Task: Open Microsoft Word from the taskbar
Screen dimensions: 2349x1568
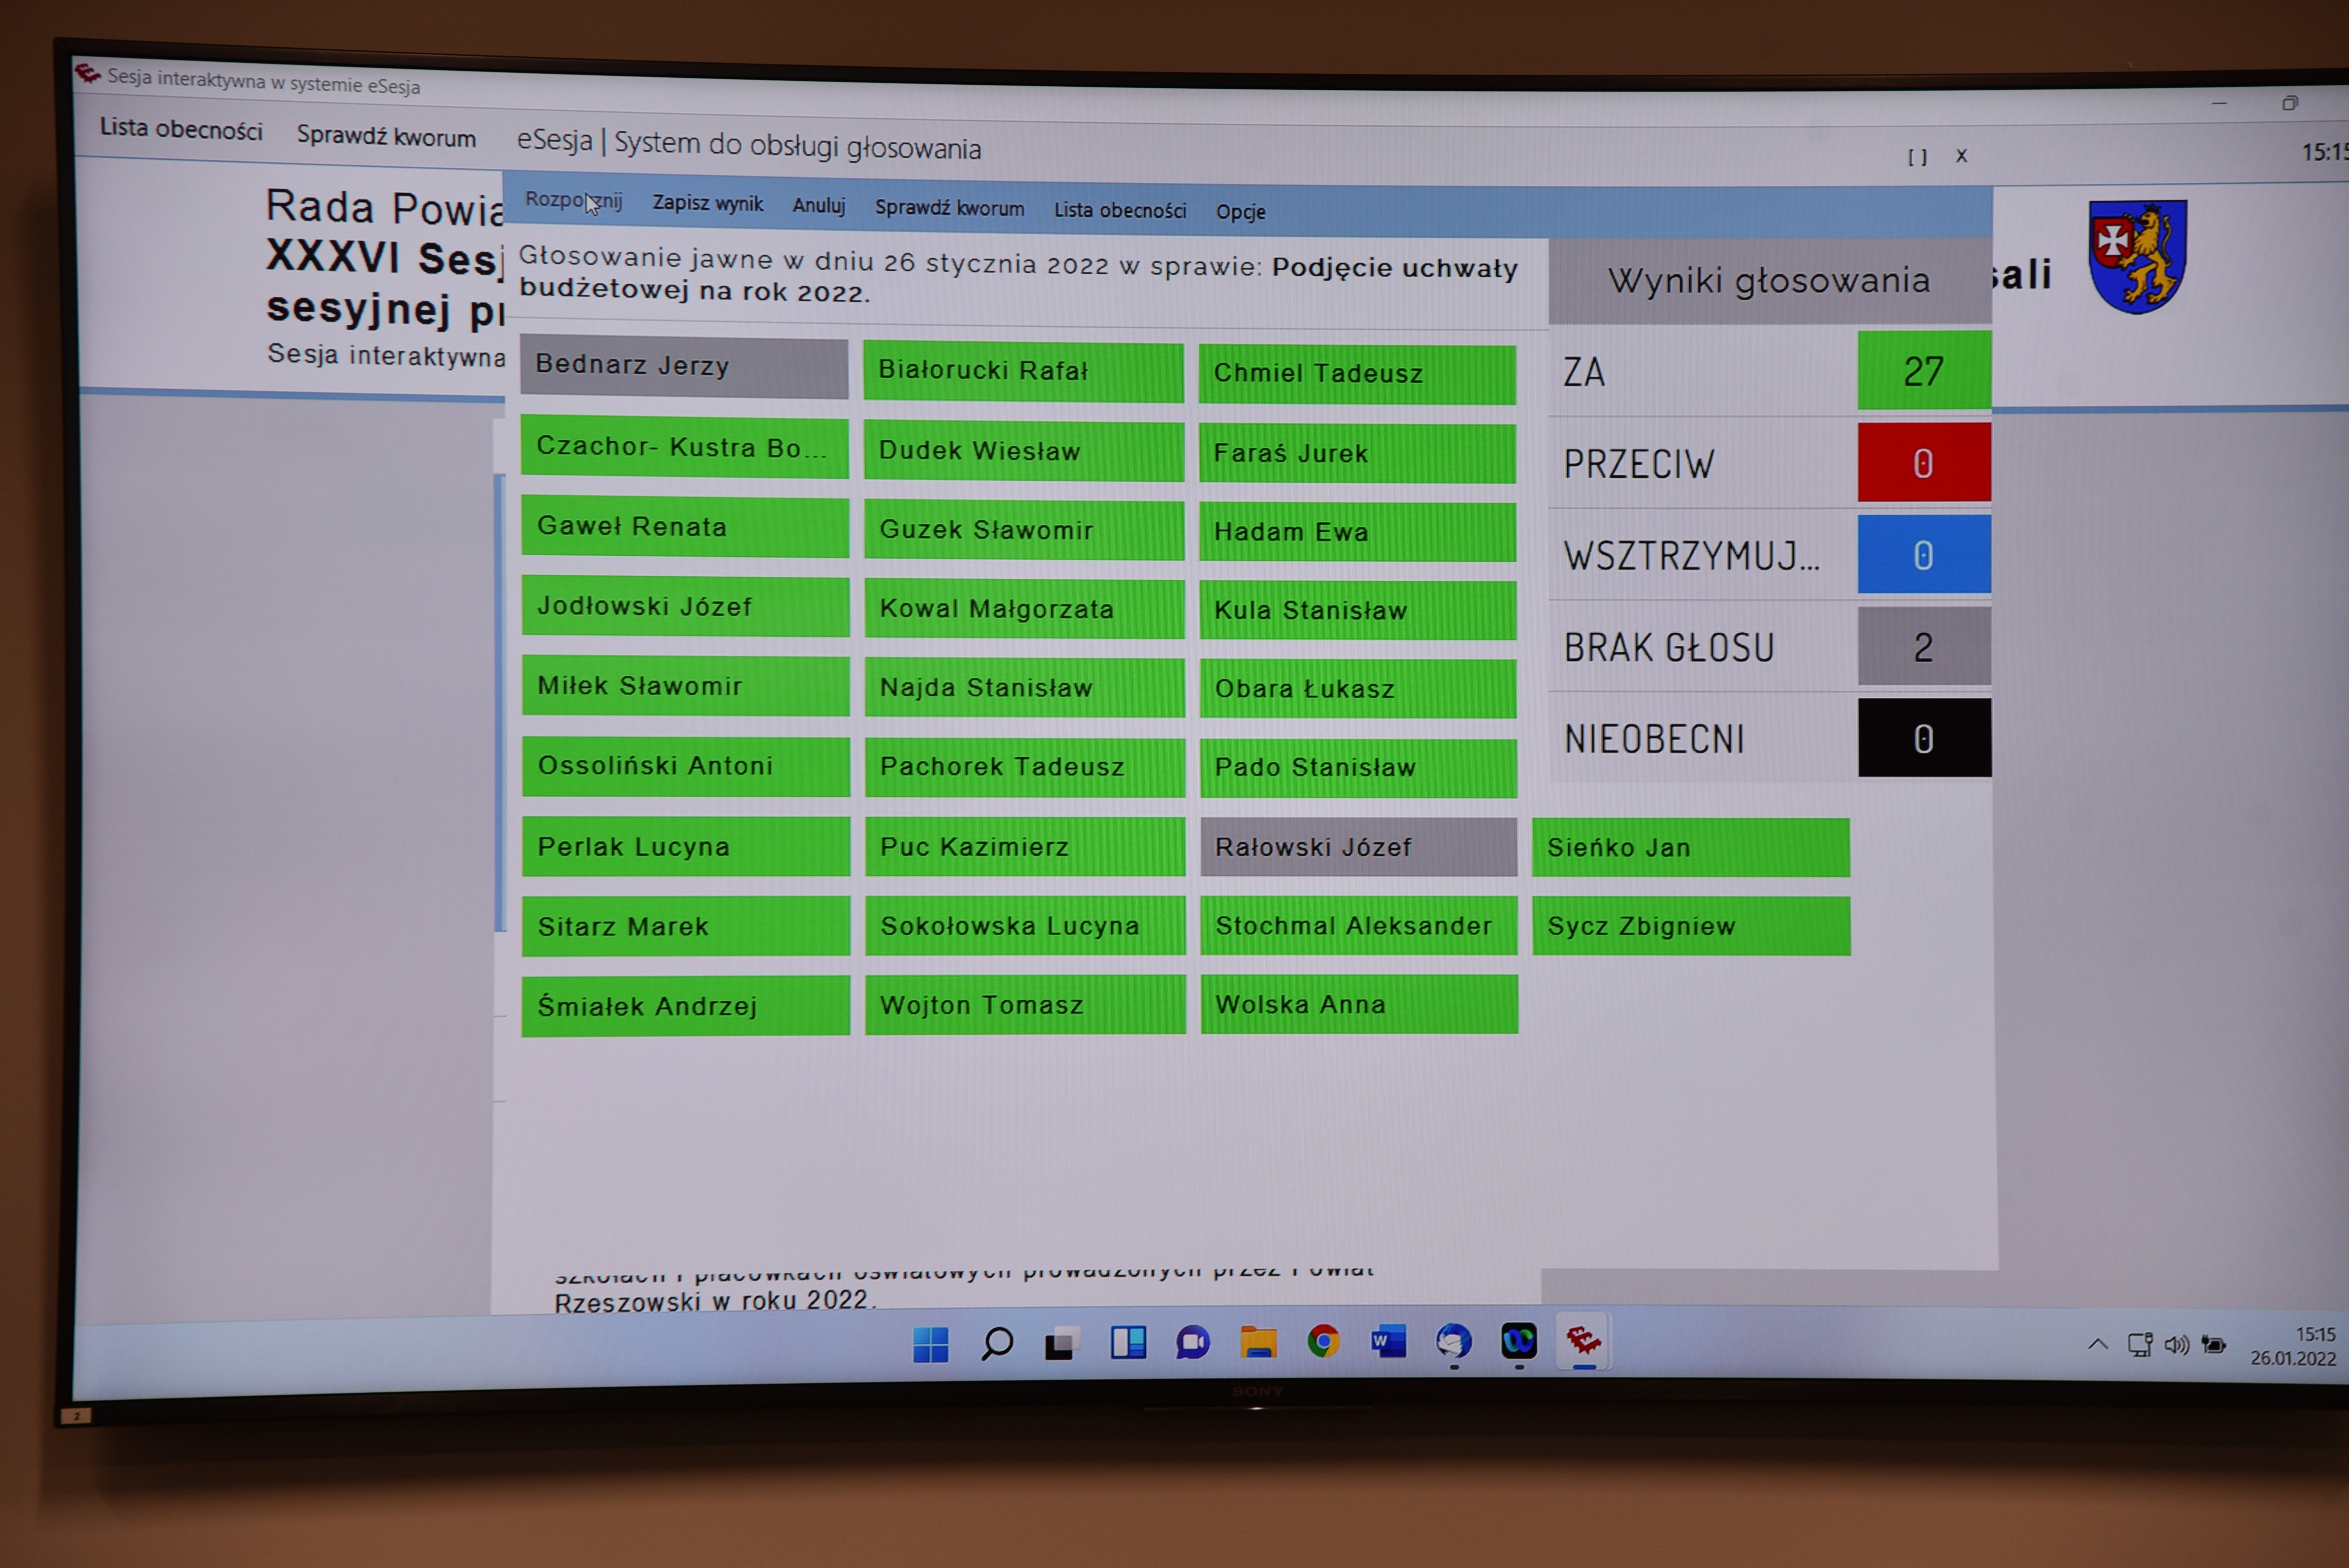Action: pyautogui.click(x=1388, y=1341)
